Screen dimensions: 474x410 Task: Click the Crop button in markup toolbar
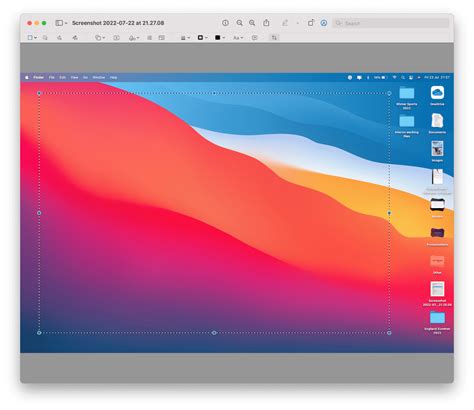click(x=274, y=38)
